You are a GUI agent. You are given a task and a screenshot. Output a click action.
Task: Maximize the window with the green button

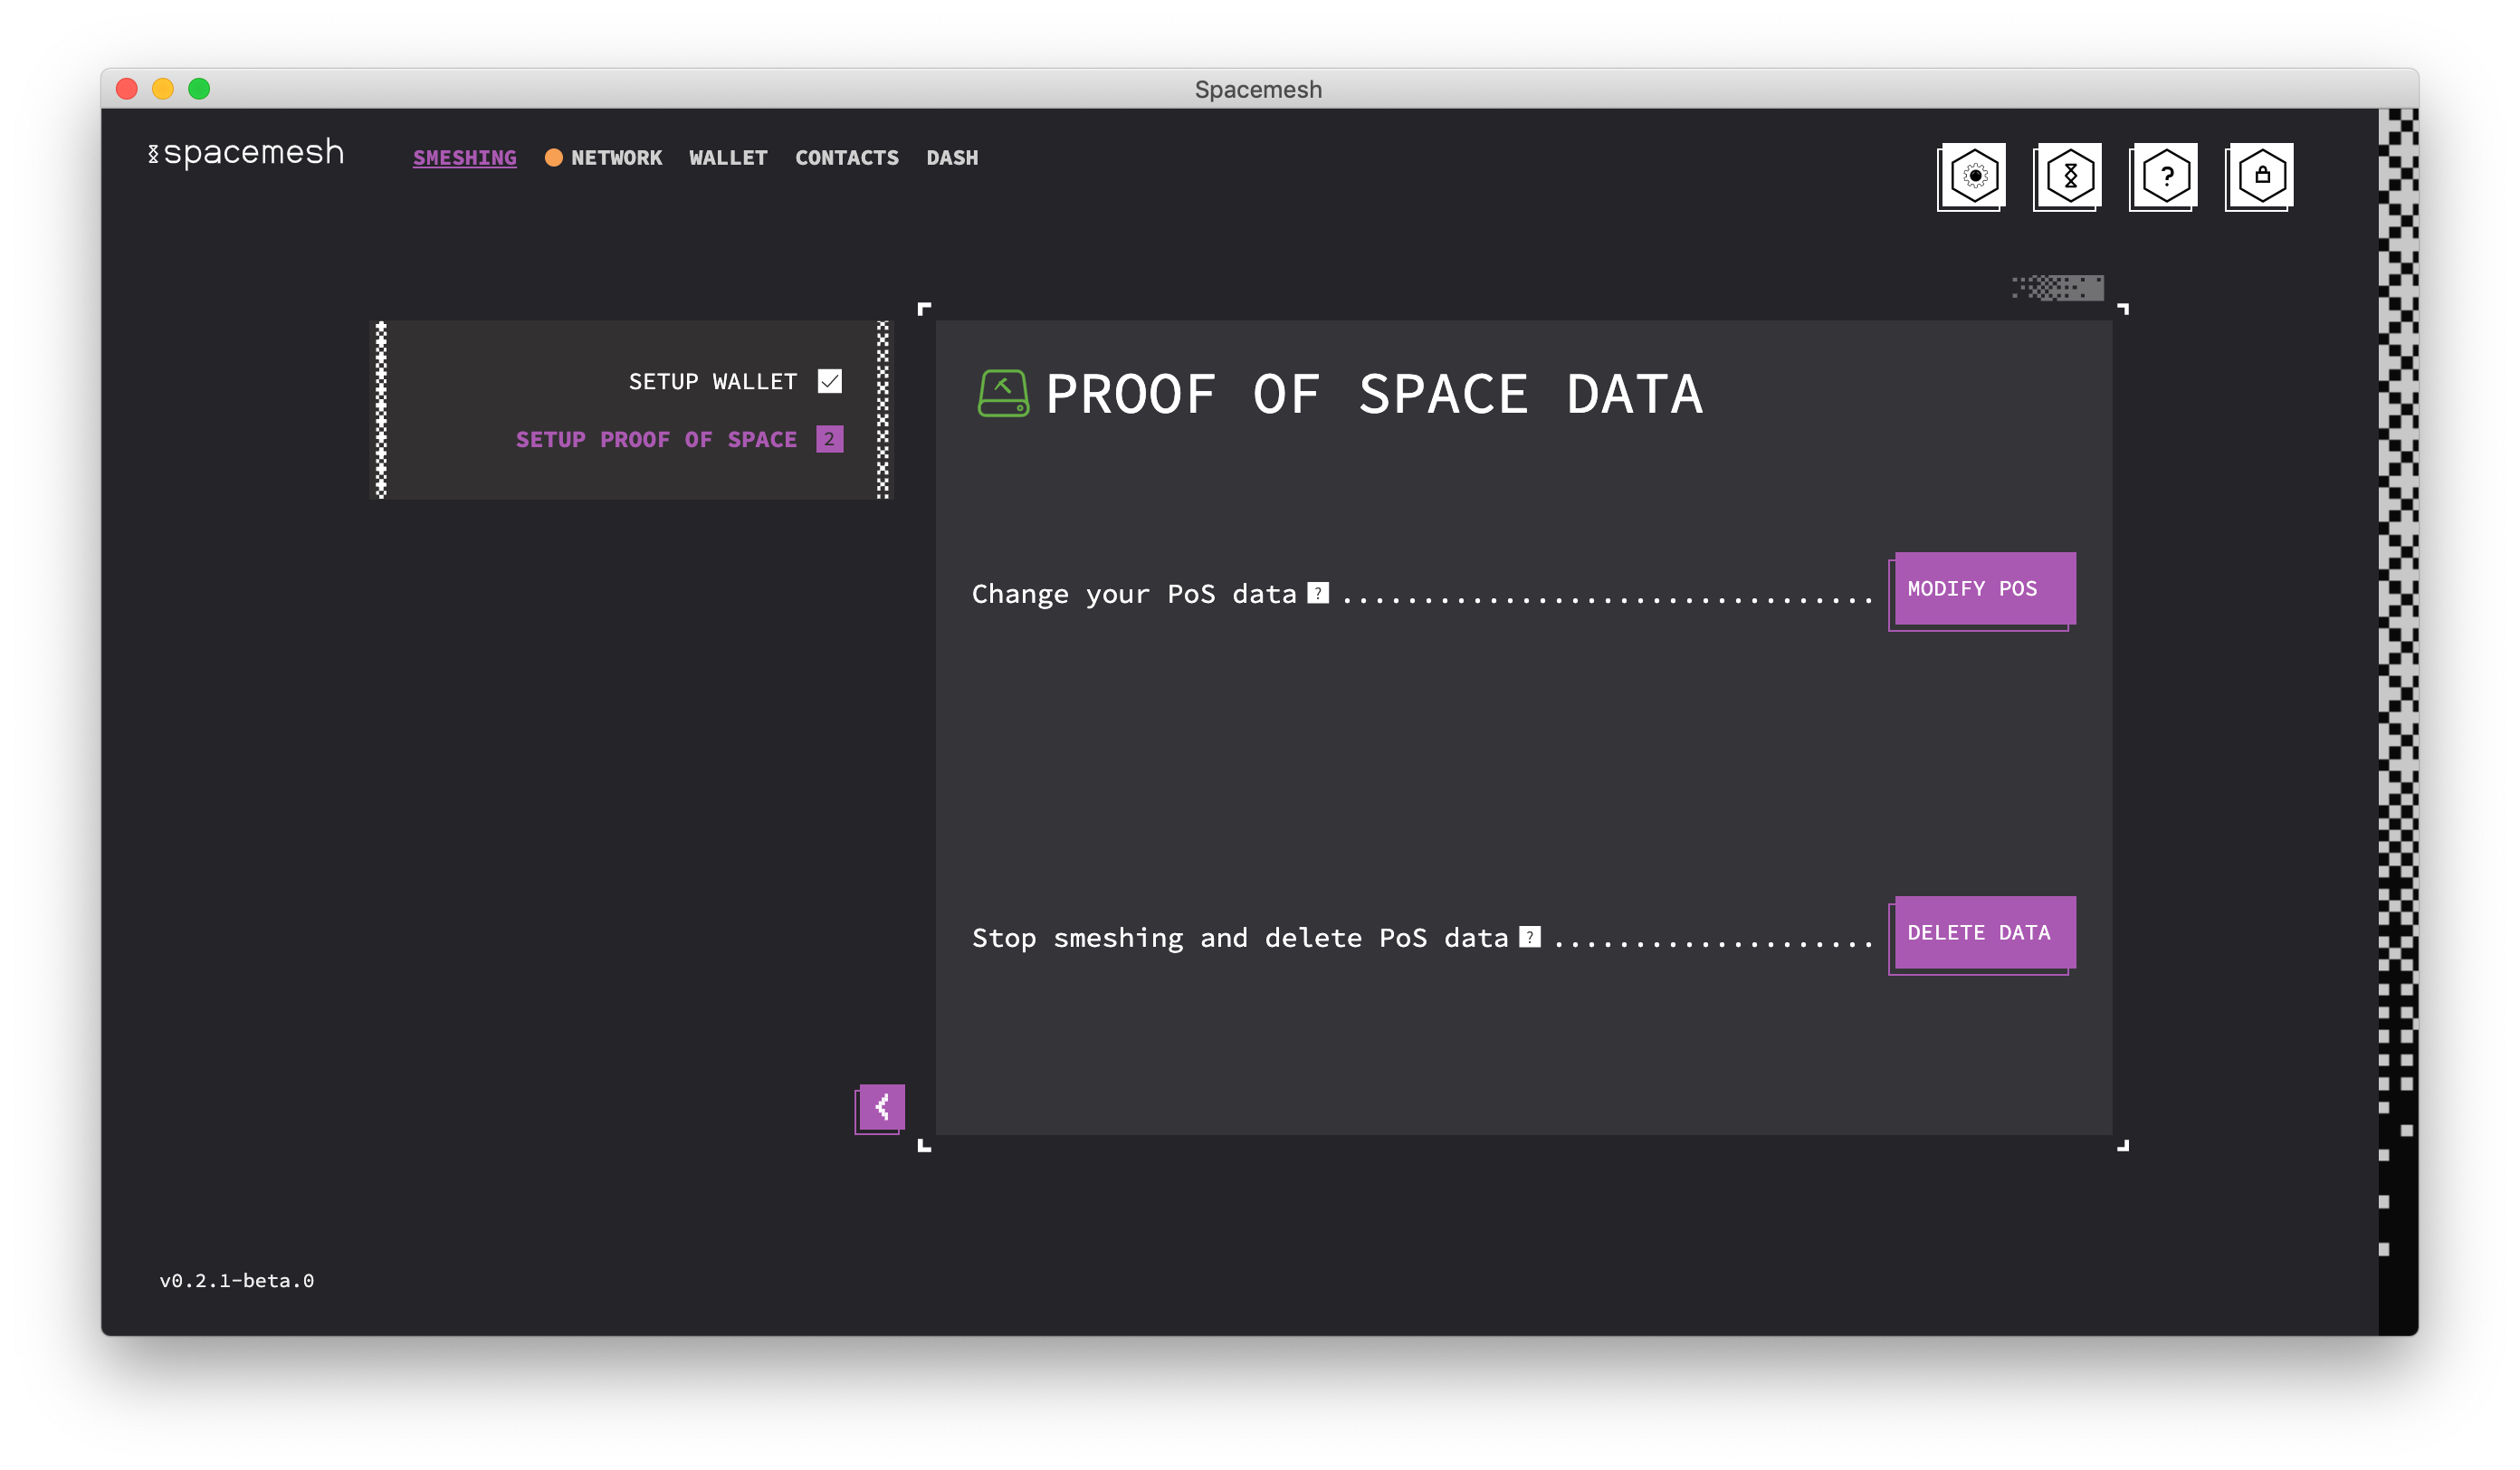pyautogui.click(x=199, y=89)
